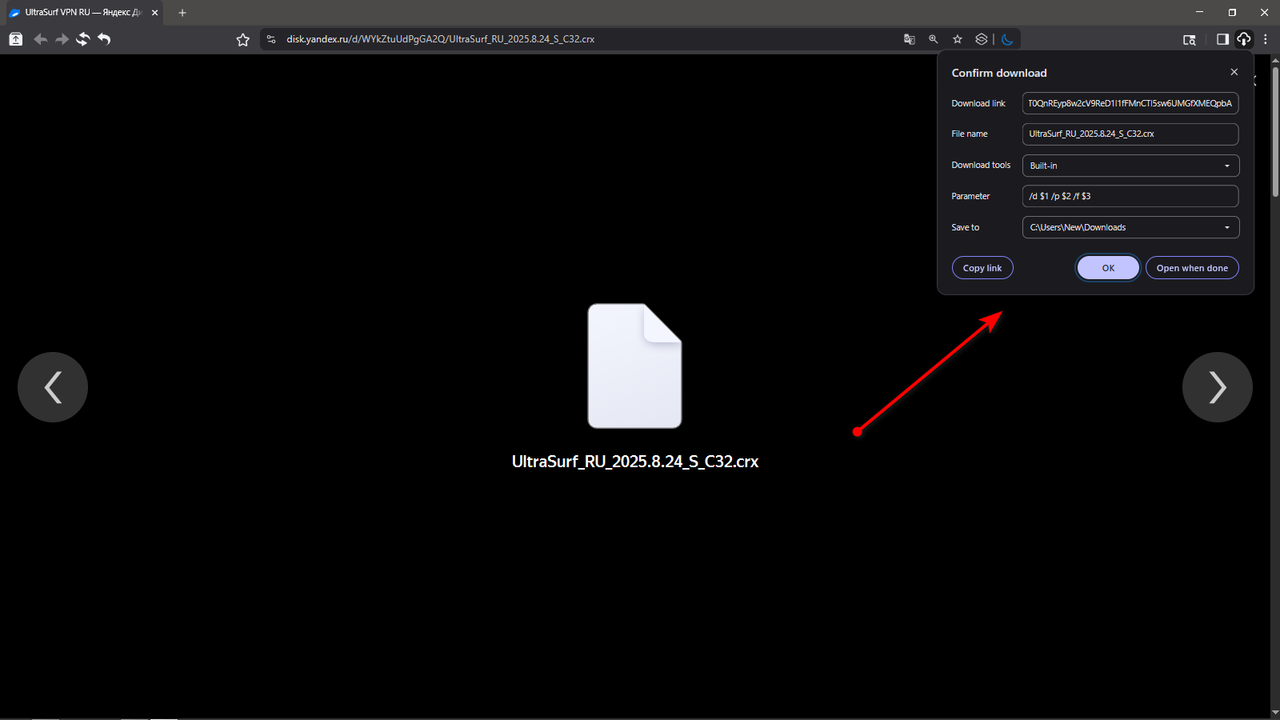This screenshot has height=720, width=1280.
Task: Click the star icon left of address bar
Action: pyautogui.click(x=243, y=40)
